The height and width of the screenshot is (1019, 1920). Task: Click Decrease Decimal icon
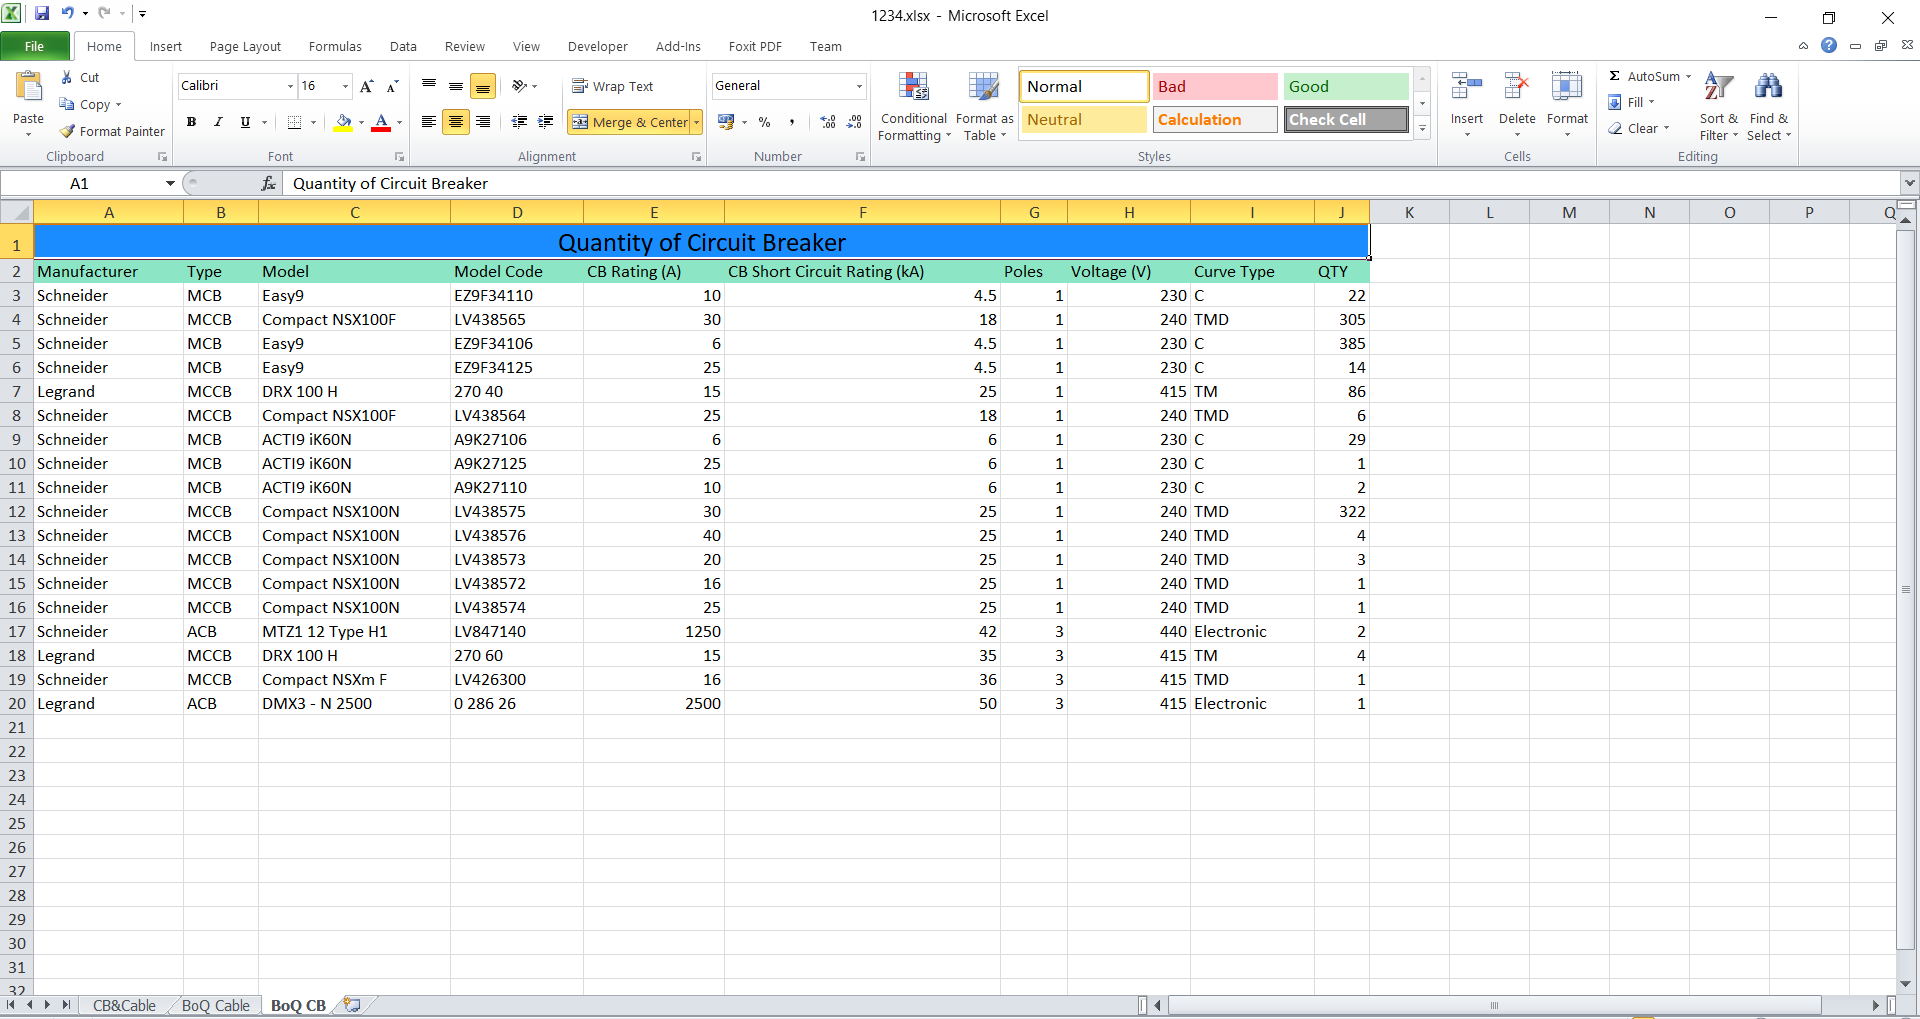tap(854, 122)
